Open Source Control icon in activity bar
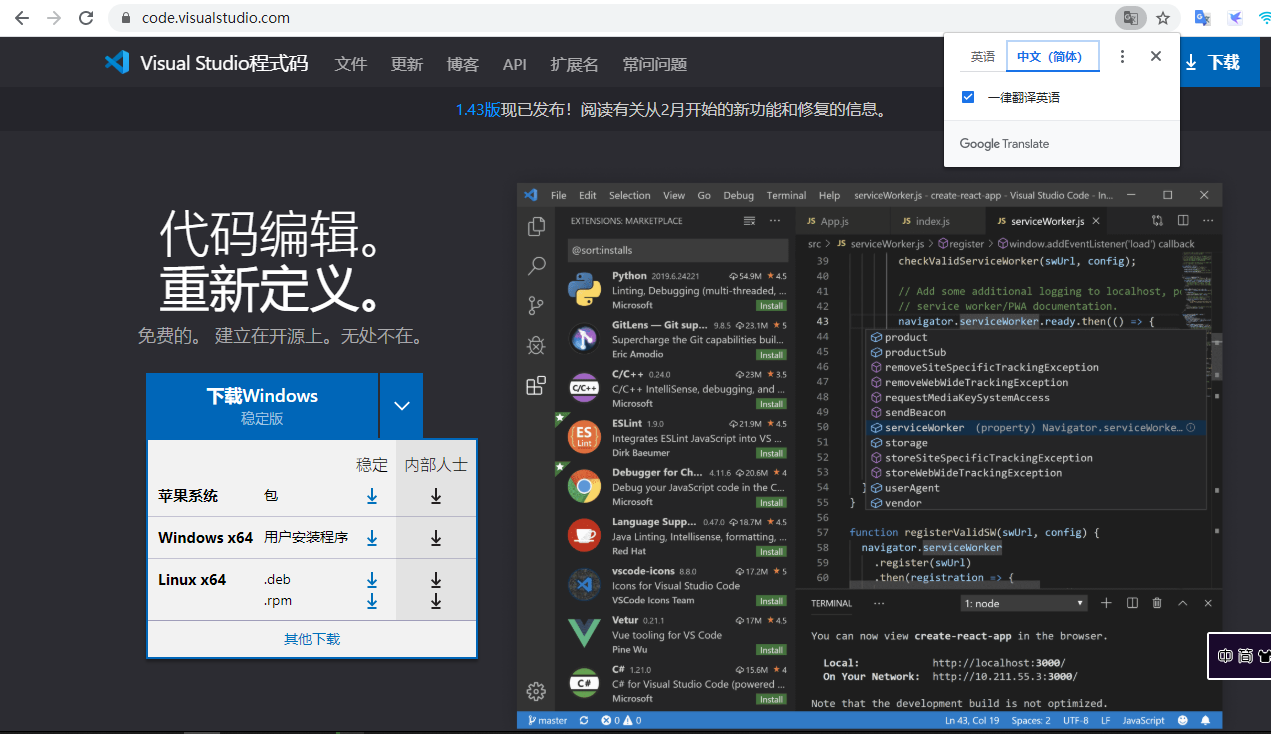The image size is (1271, 734). click(537, 306)
